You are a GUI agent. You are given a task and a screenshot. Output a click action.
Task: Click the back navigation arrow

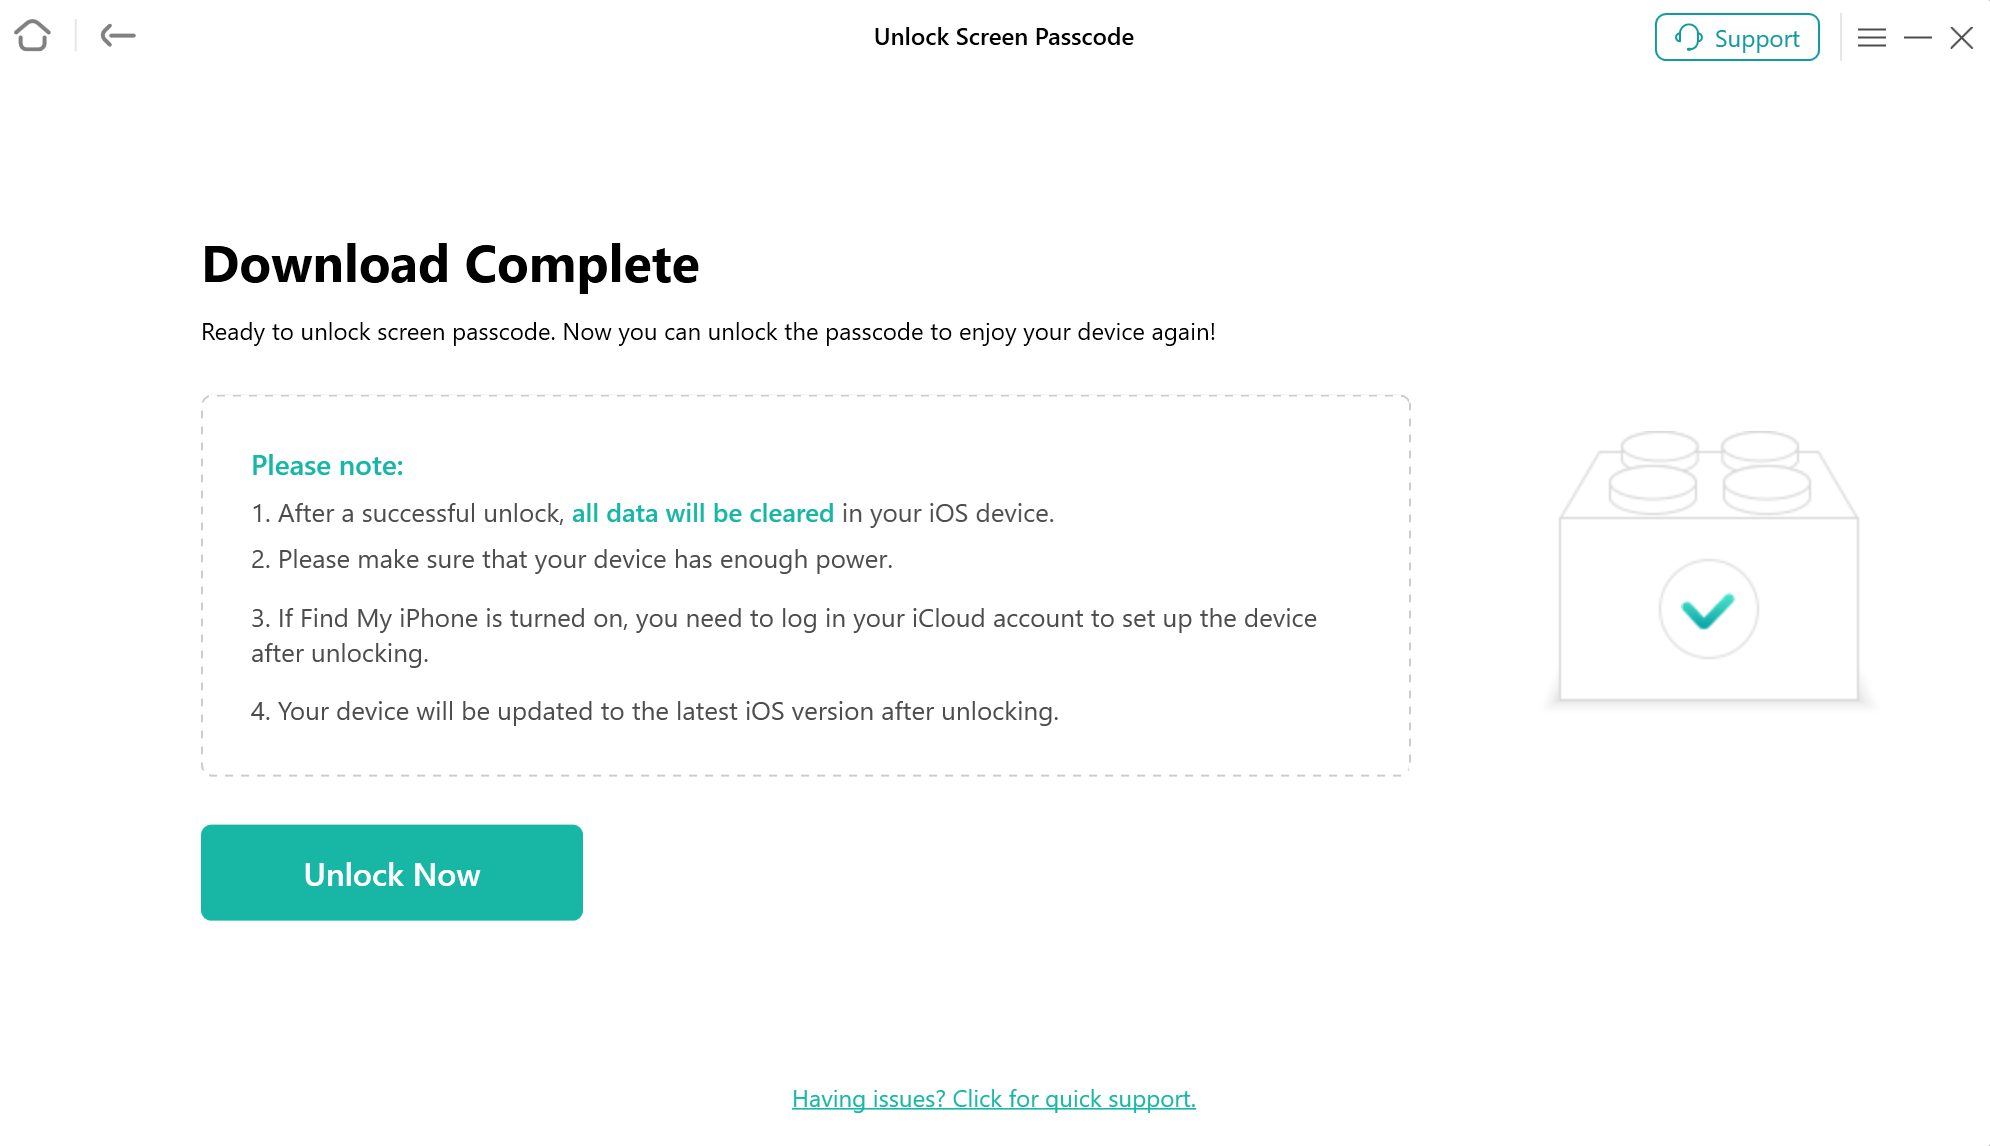click(118, 37)
